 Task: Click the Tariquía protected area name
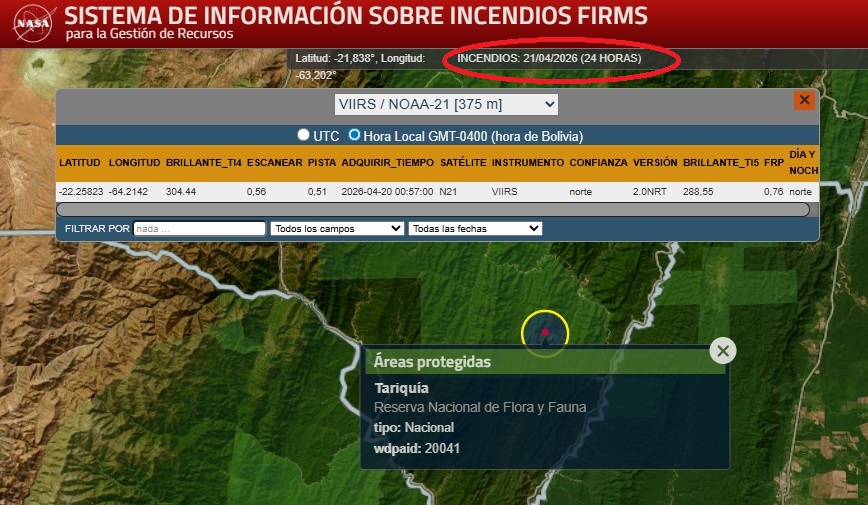pyautogui.click(x=401, y=388)
